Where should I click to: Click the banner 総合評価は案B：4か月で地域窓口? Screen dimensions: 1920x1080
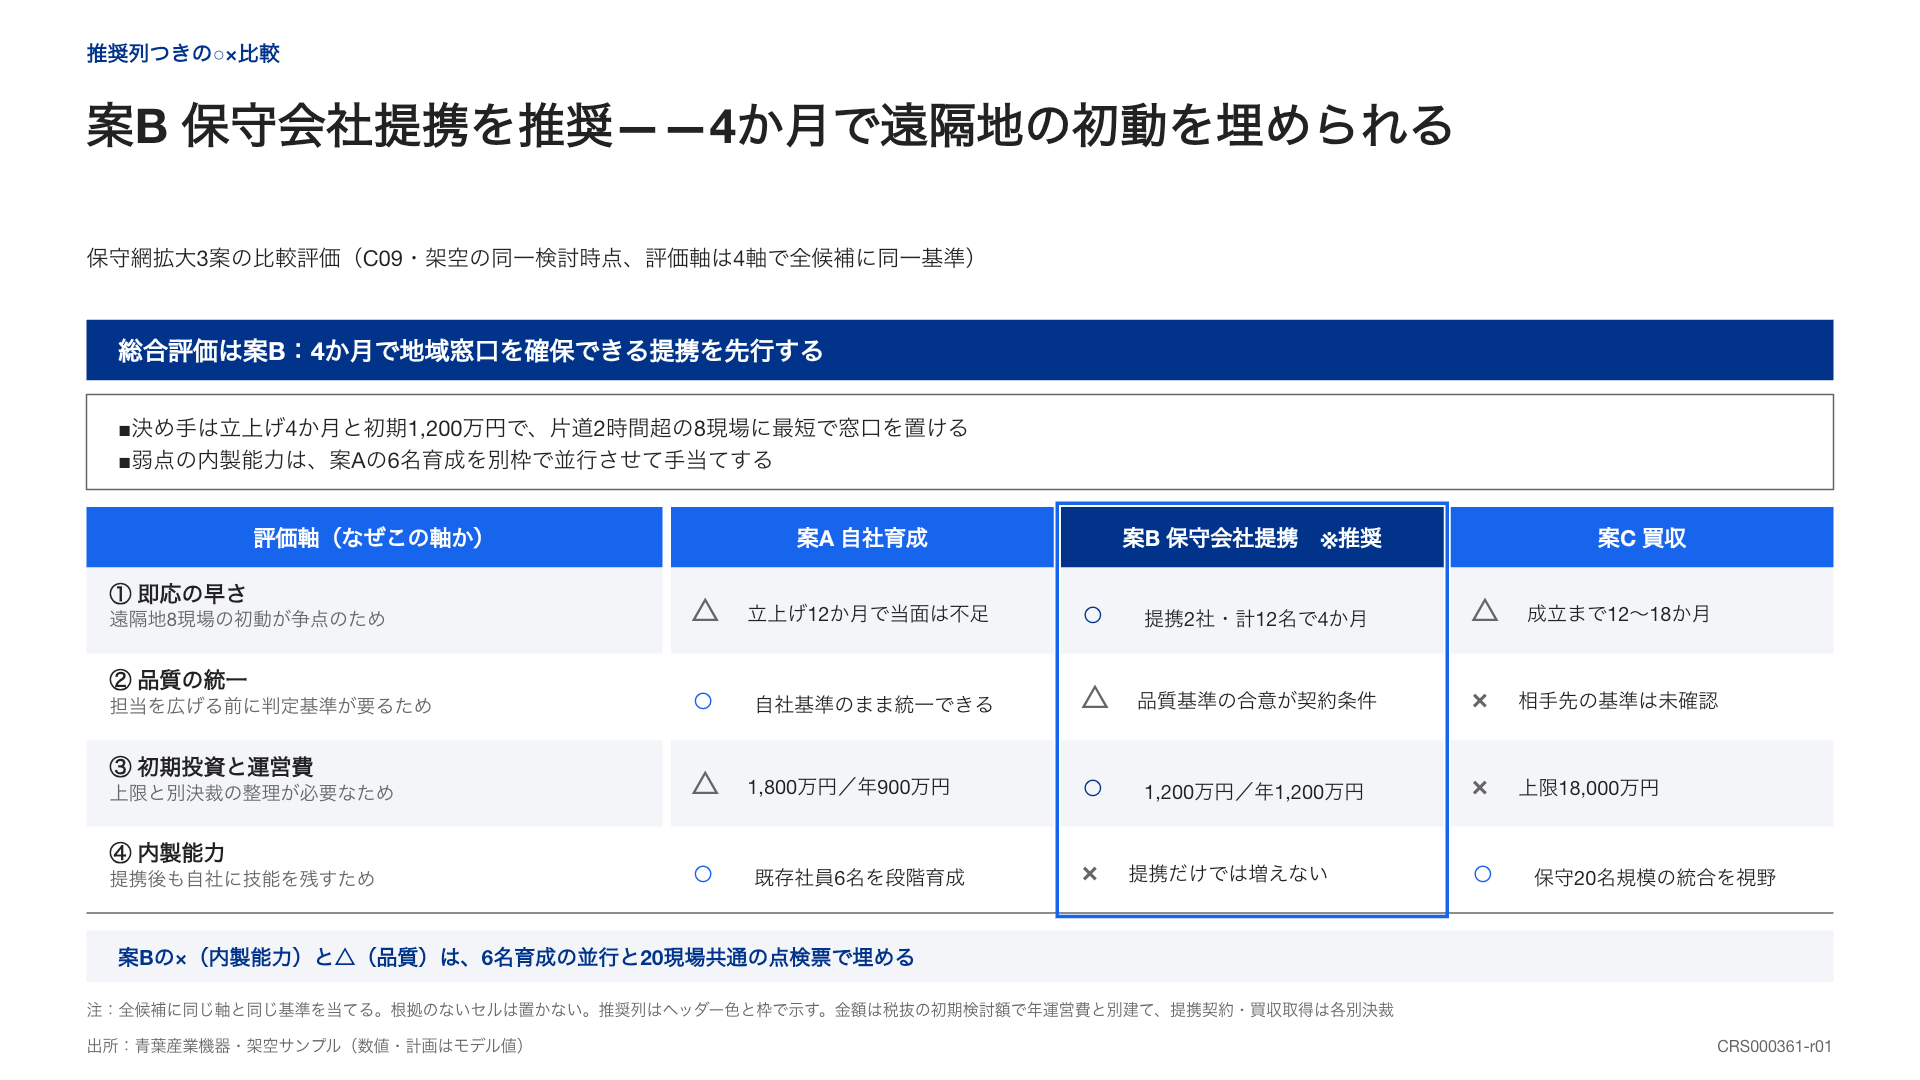(x=960, y=350)
